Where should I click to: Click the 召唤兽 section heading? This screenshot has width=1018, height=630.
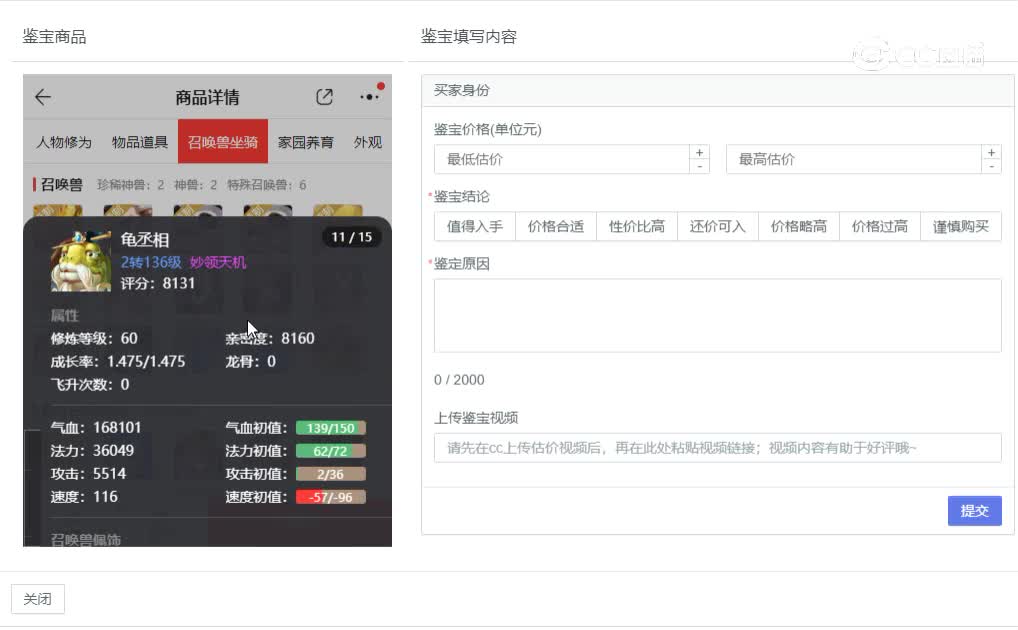(62, 185)
